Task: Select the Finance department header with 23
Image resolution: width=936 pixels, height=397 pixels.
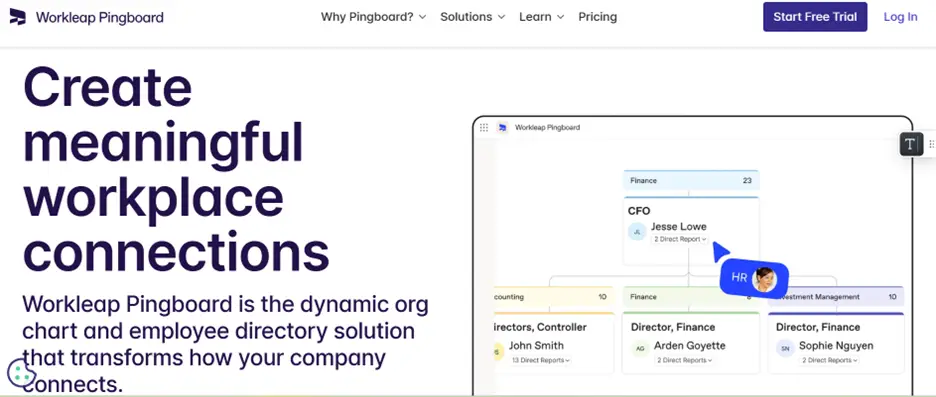Action: [x=691, y=180]
